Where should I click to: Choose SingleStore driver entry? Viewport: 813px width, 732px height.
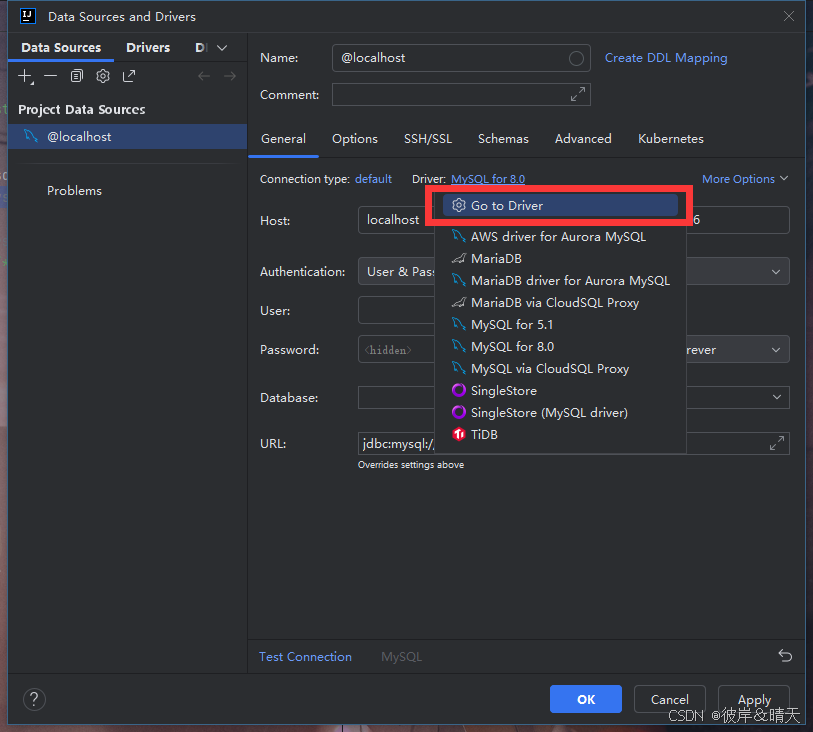[x=560, y=390]
